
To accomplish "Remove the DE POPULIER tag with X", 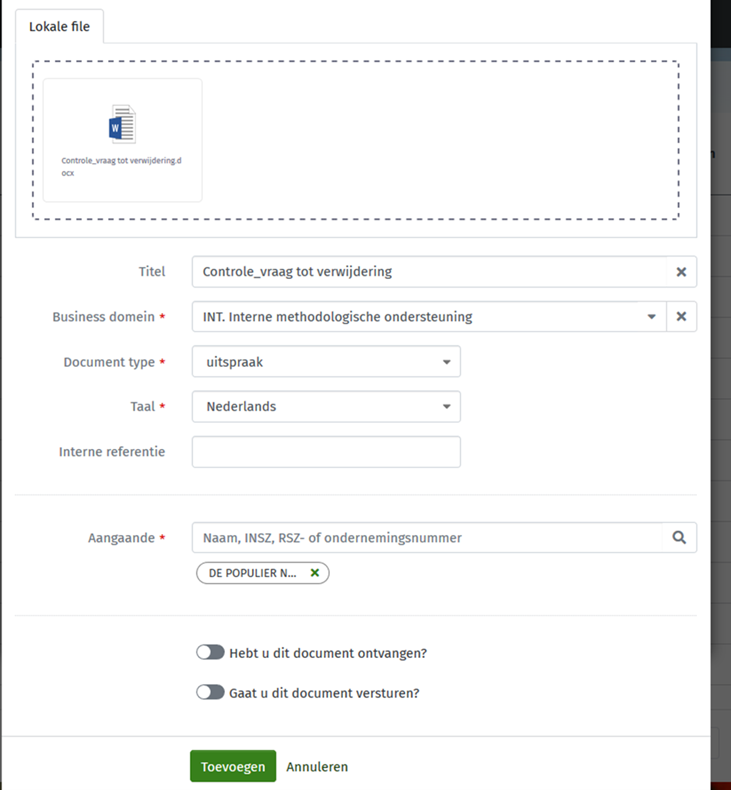I will pyautogui.click(x=315, y=573).
